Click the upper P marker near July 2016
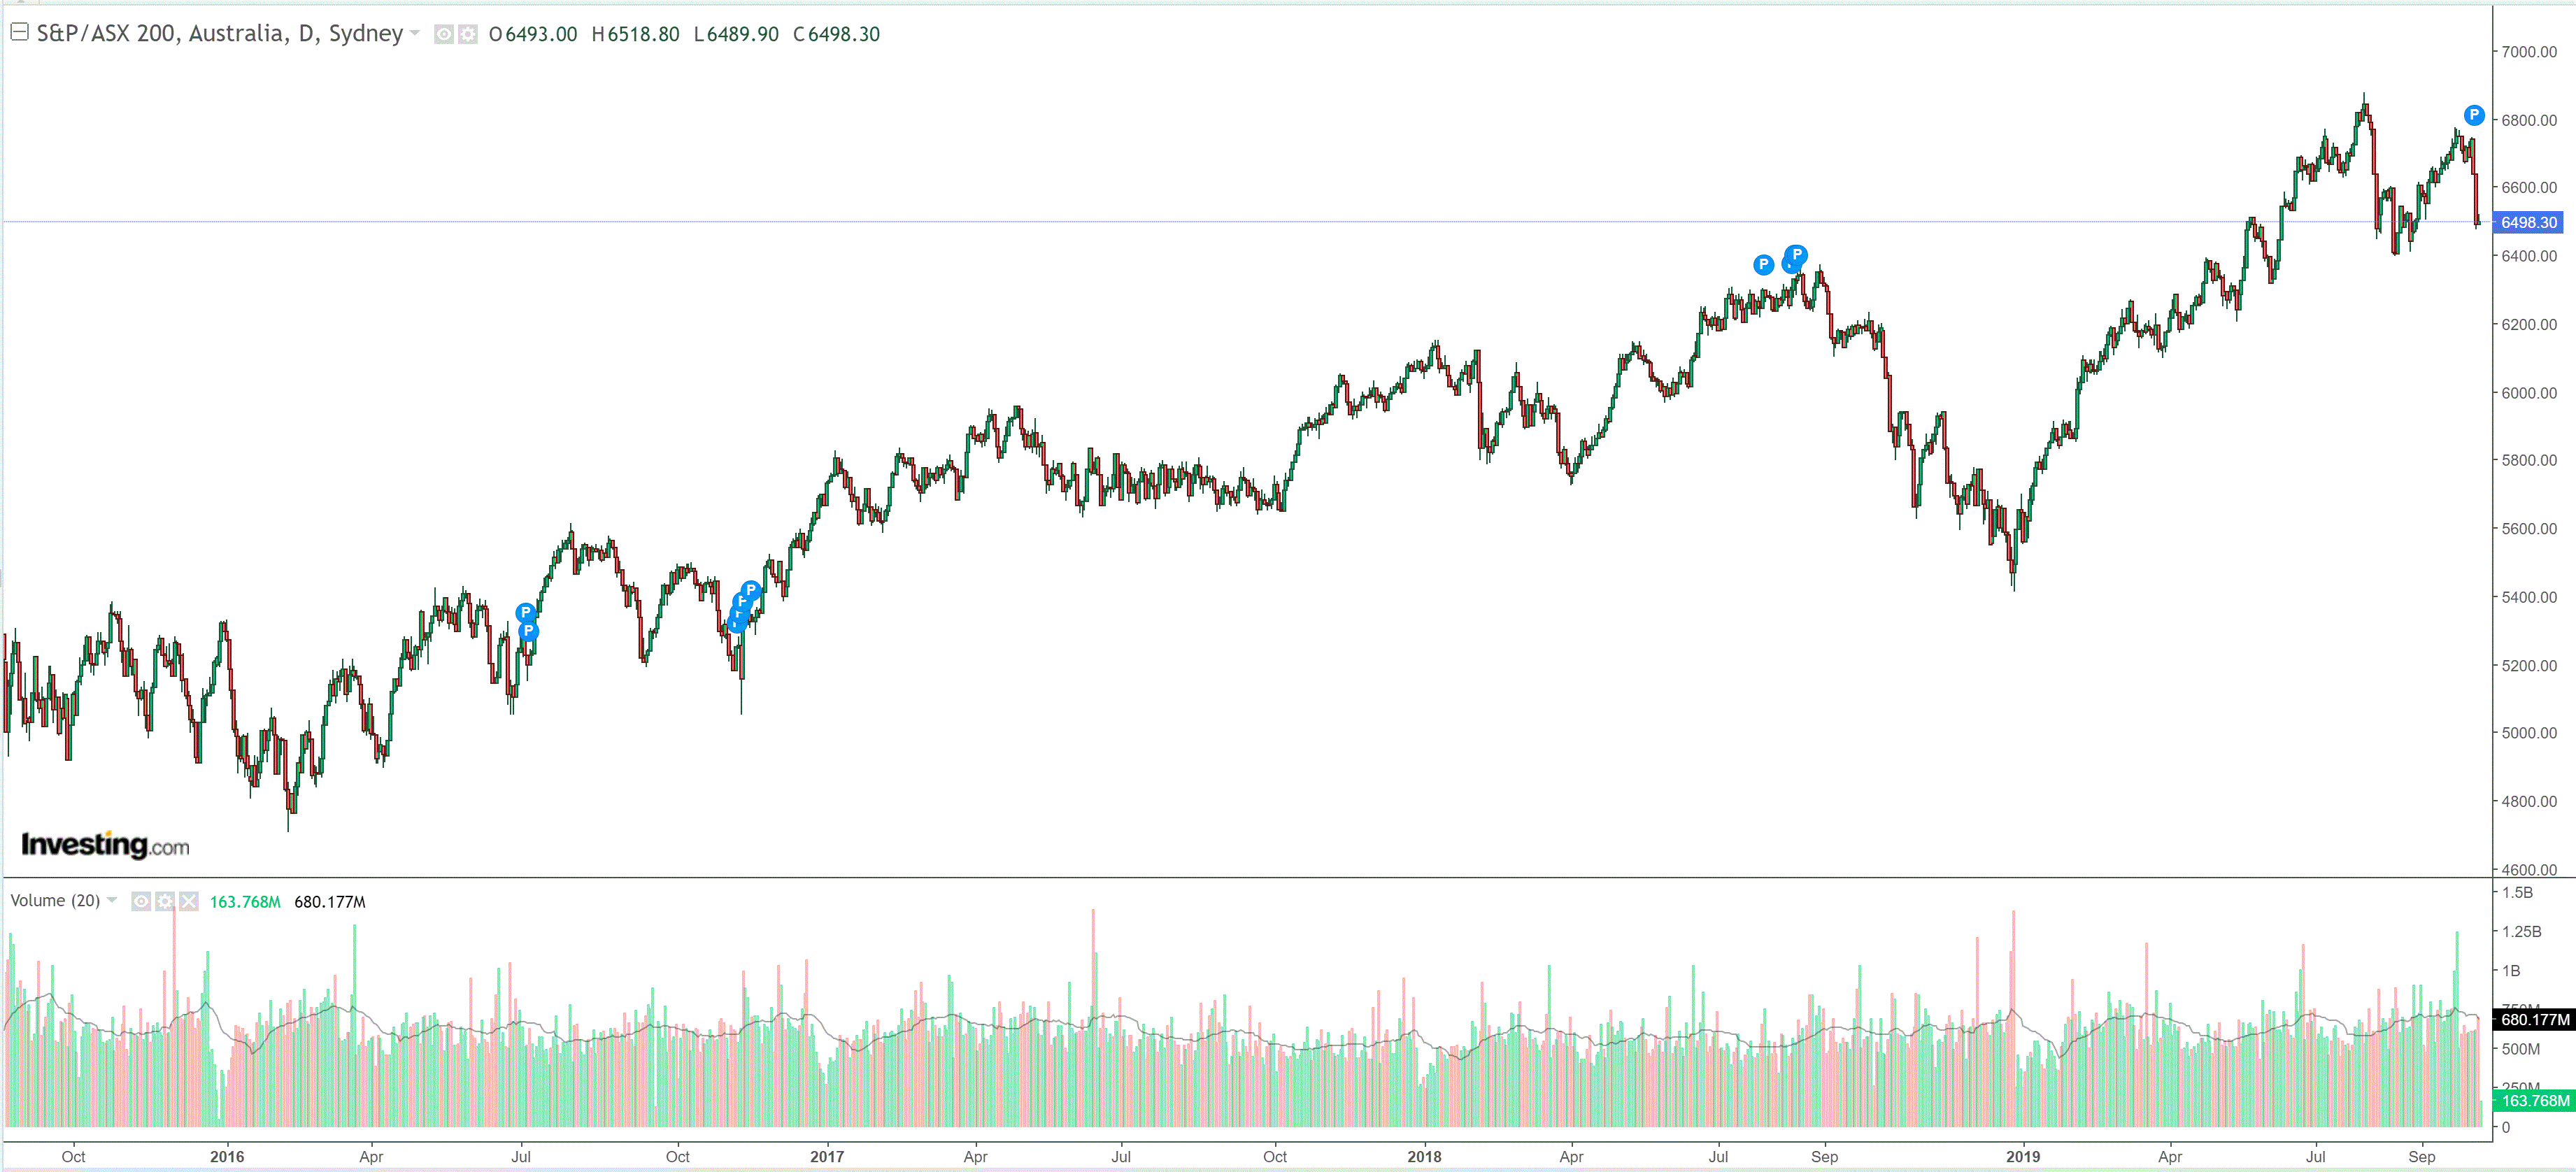Viewport: 2576px width, 1172px height. point(525,612)
